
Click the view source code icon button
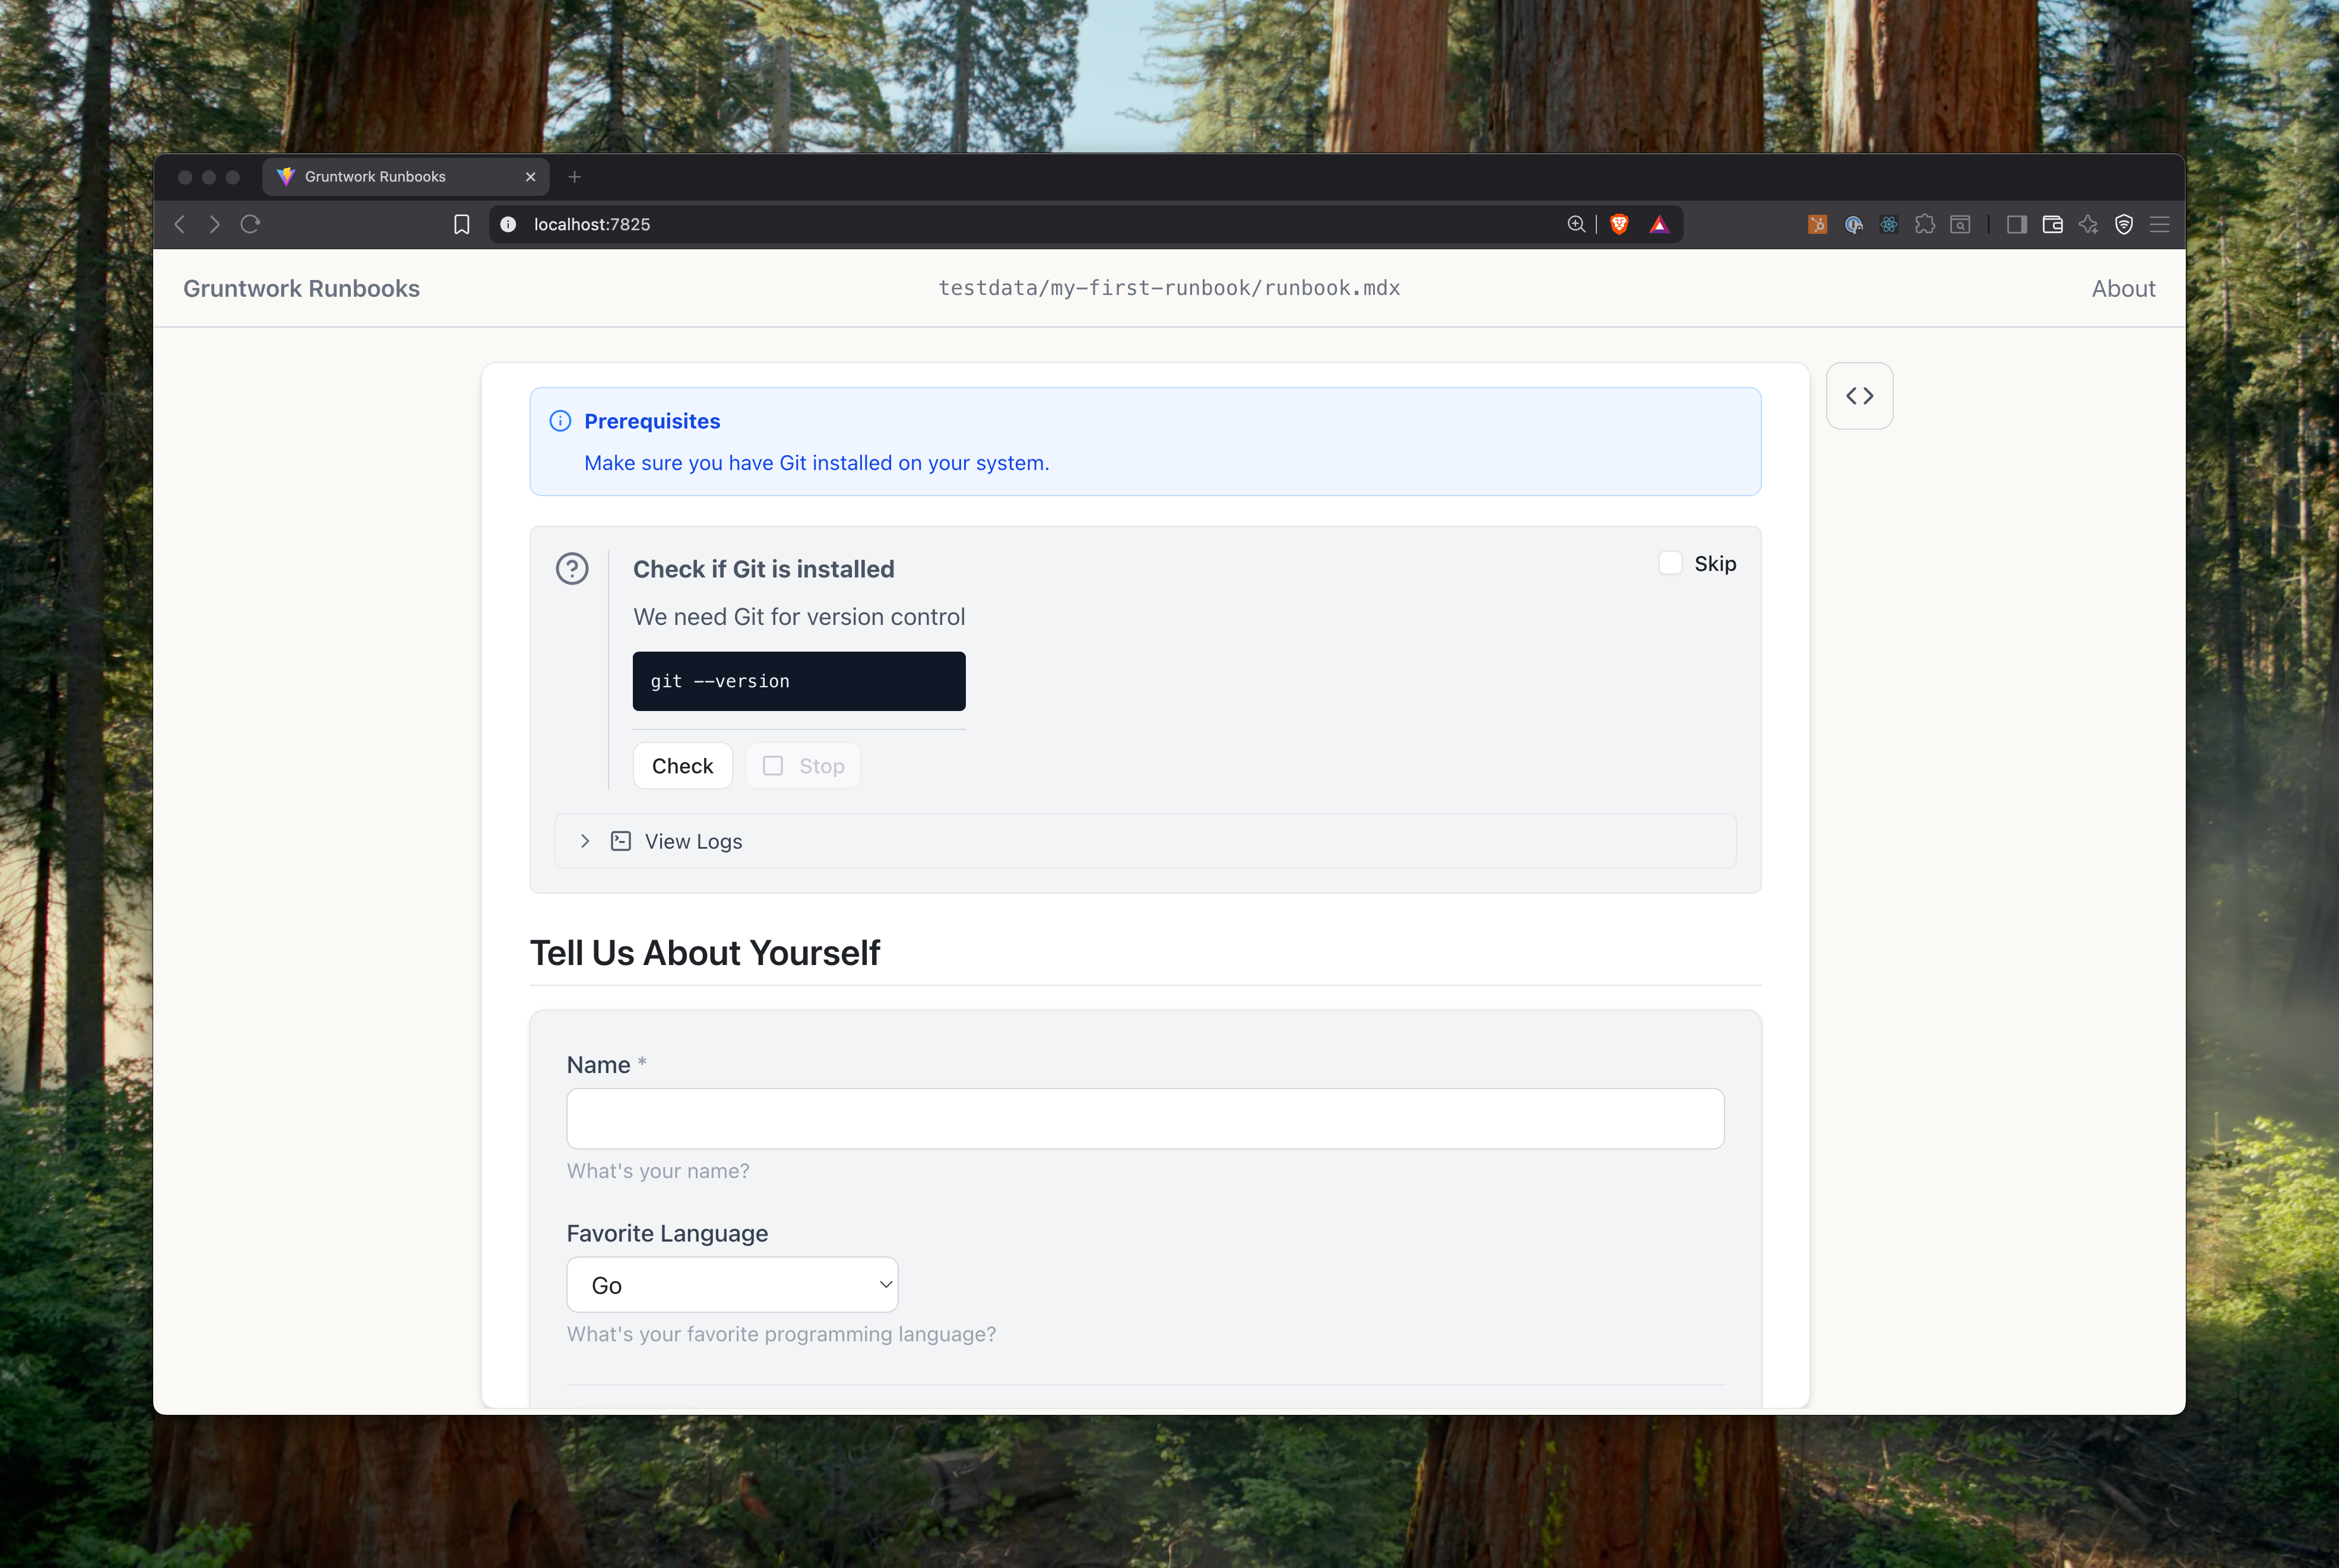[1859, 396]
